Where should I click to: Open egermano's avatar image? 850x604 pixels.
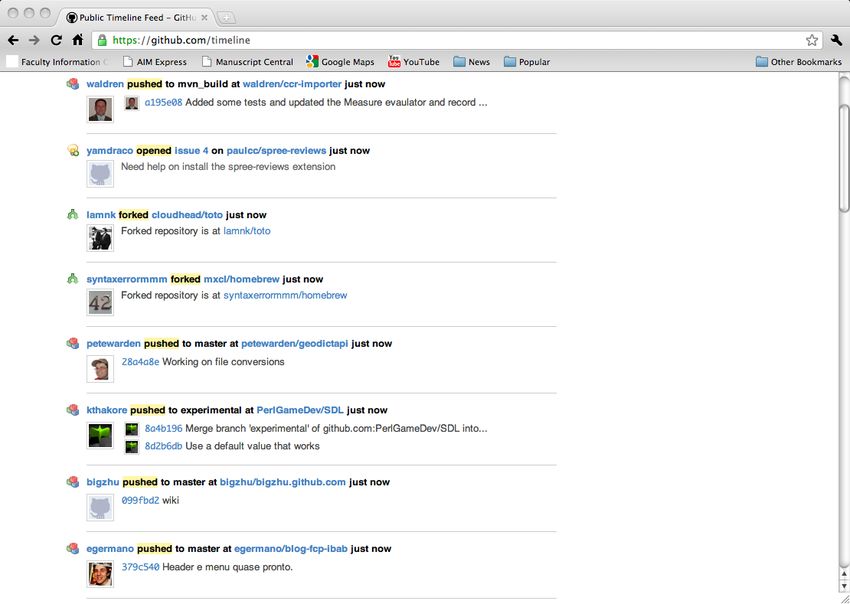coord(100,574)
